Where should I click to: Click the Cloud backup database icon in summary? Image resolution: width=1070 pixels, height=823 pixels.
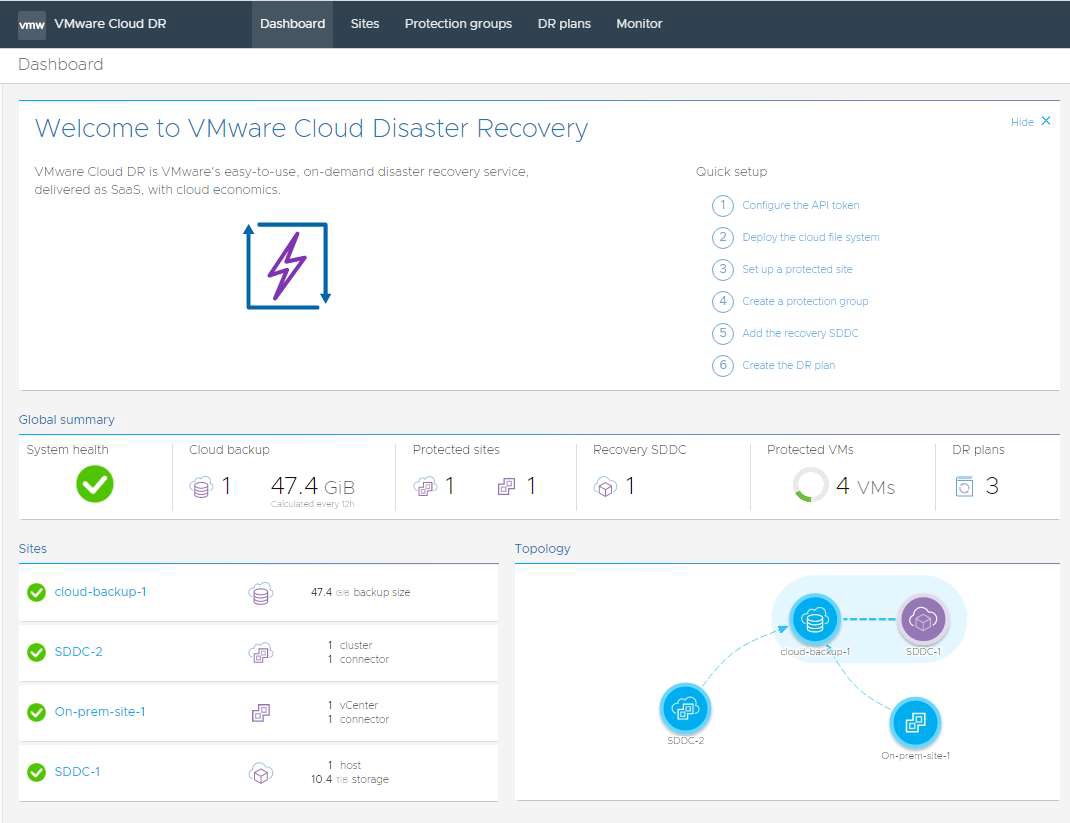click(201, 487)
